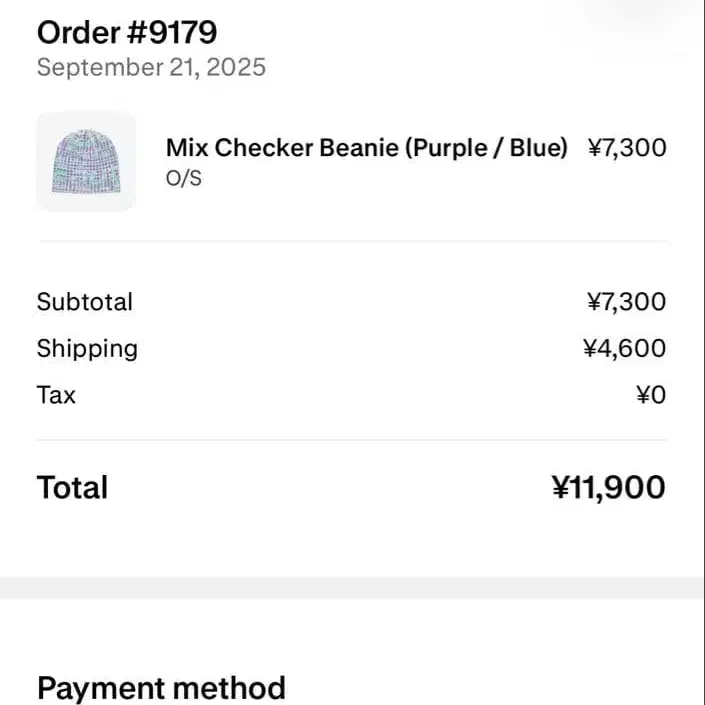Click the beanie item price ¥7,300

[x=626, y=148]
